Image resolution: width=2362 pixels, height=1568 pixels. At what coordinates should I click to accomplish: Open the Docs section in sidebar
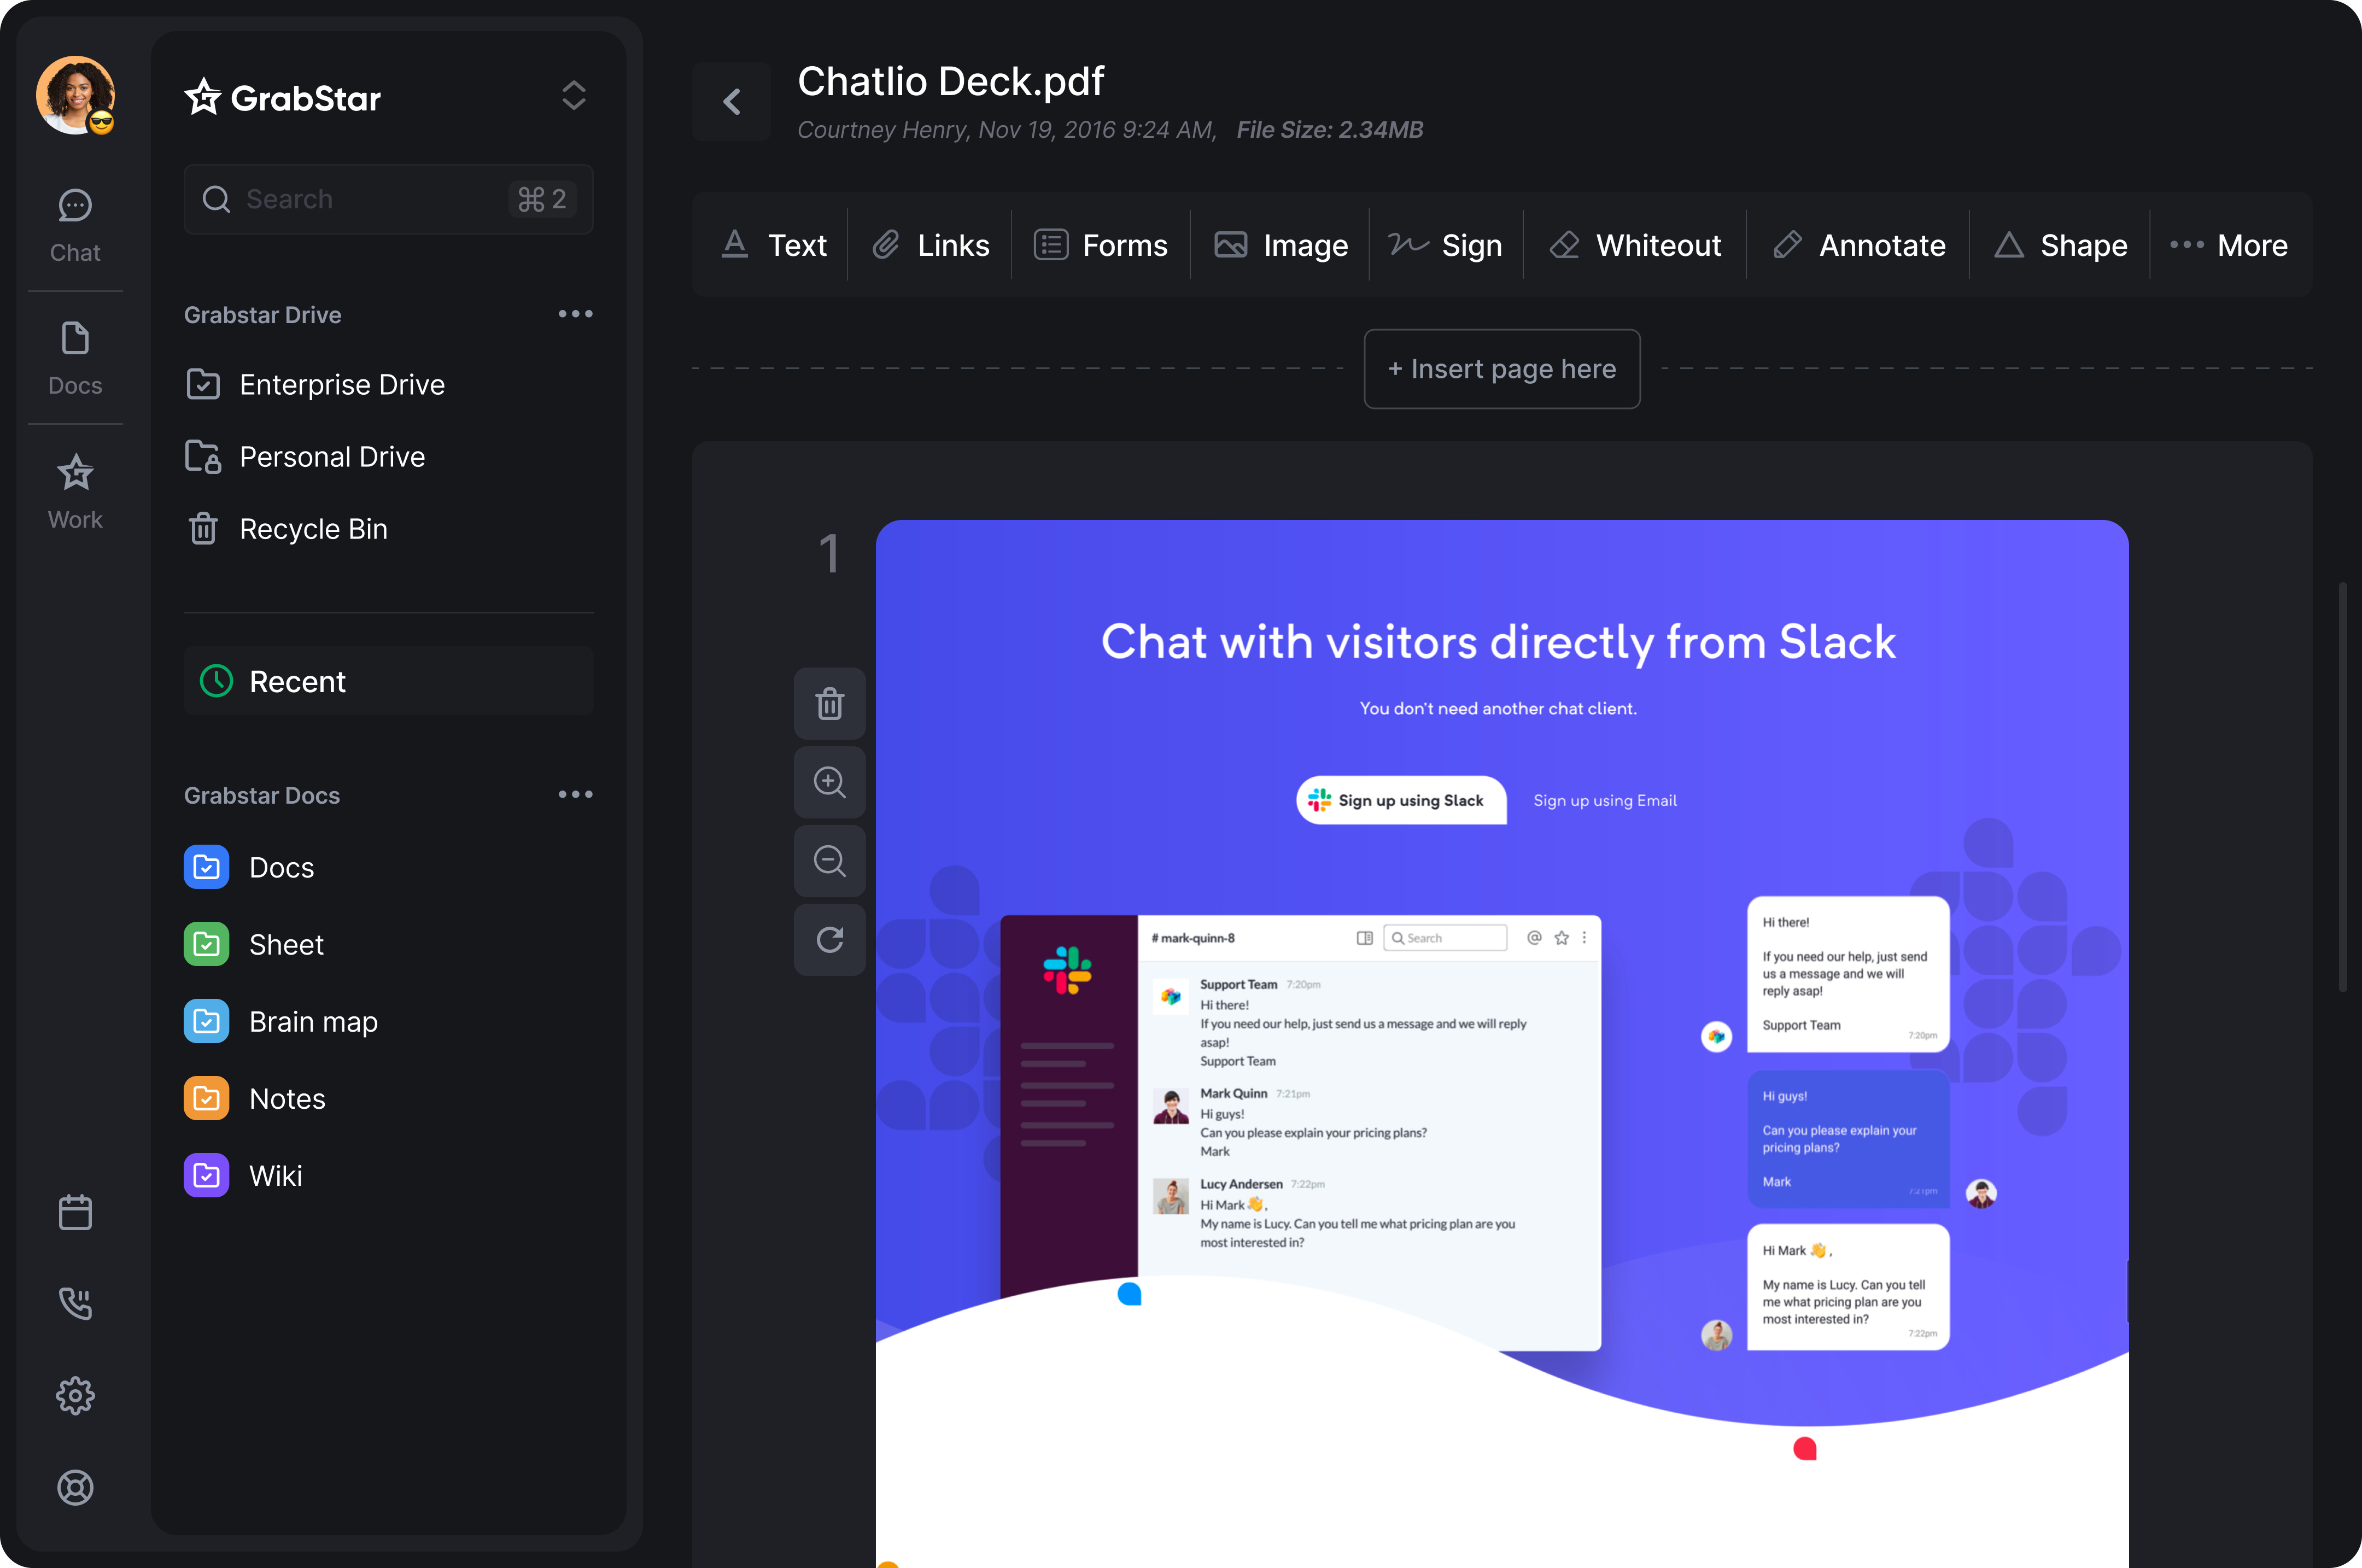coord(75,359)
